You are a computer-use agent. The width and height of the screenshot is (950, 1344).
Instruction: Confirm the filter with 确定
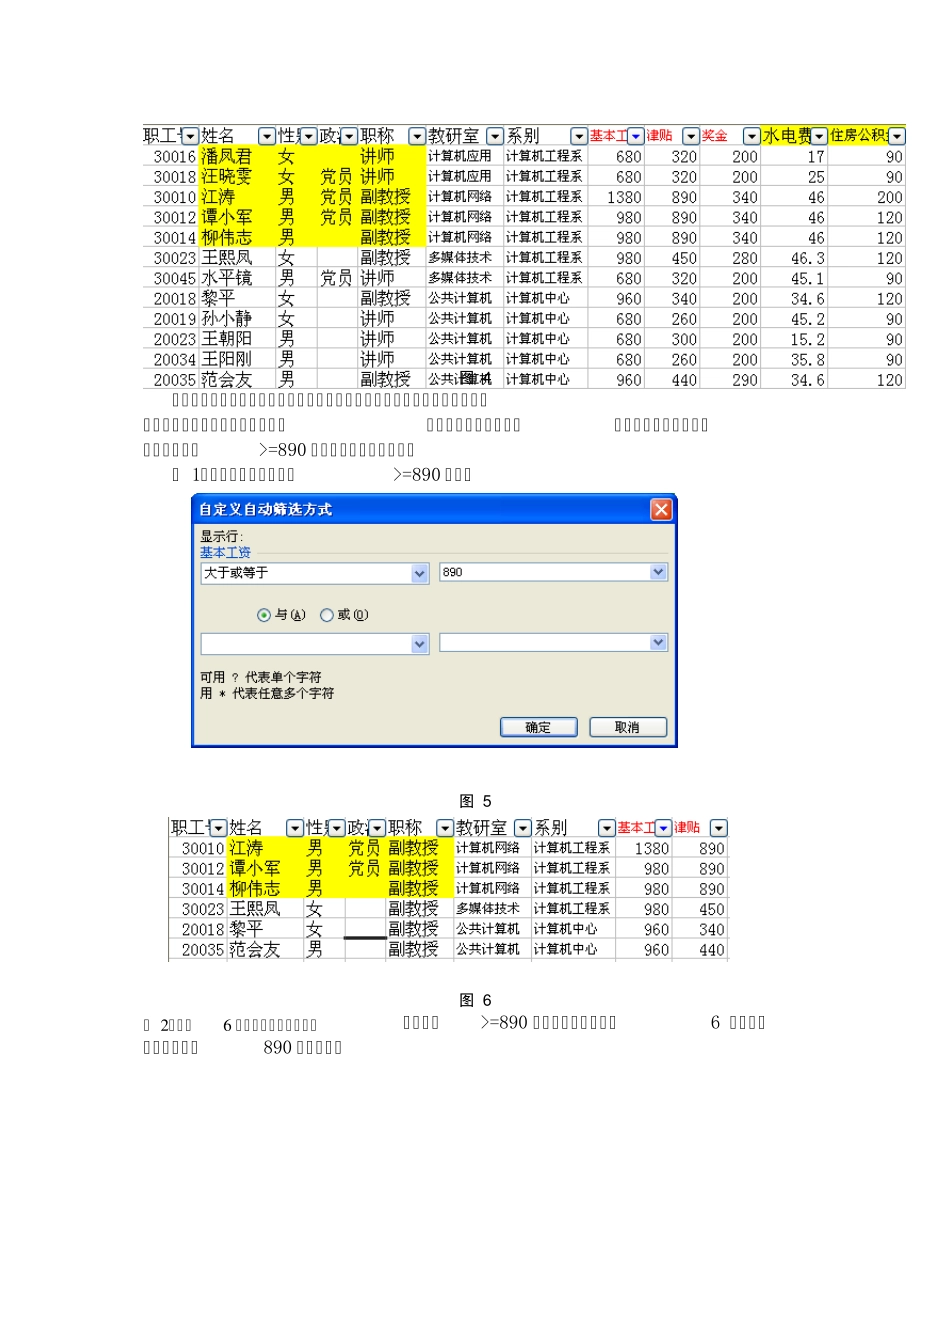tap(539, 727)
